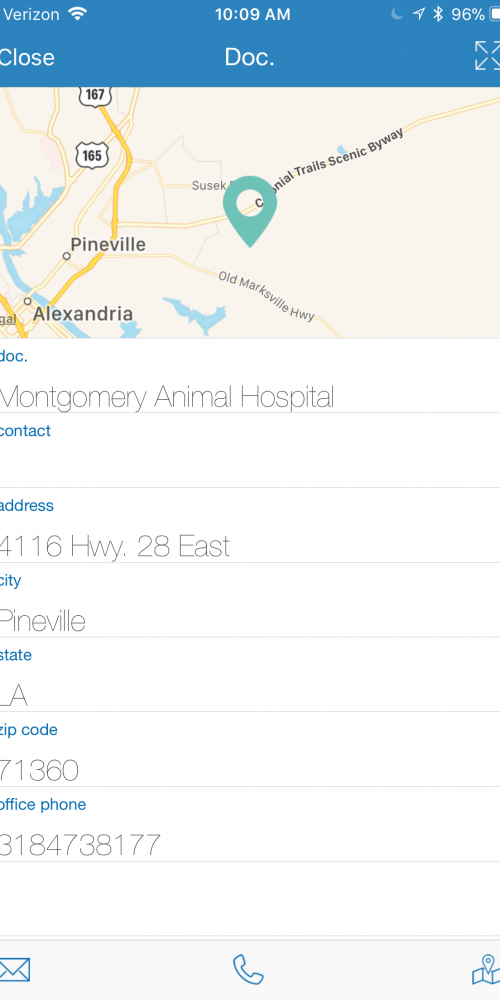Close the Doc. details screen
This screenshot has width=500, height=1000.
[27, 57]
